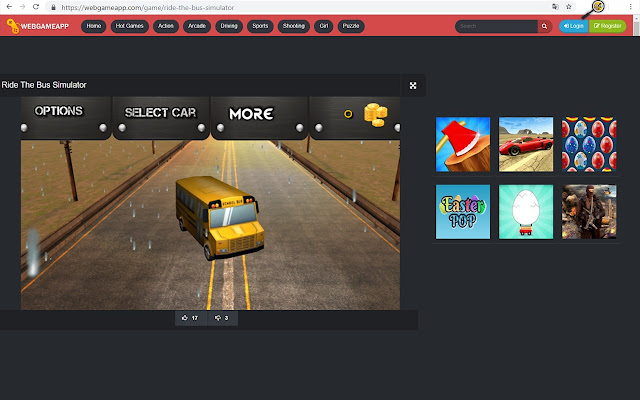Screen dimensions: 640x400
Task: Open the cracked egg on cart thumbnail
Action: [x=526, y=212]
